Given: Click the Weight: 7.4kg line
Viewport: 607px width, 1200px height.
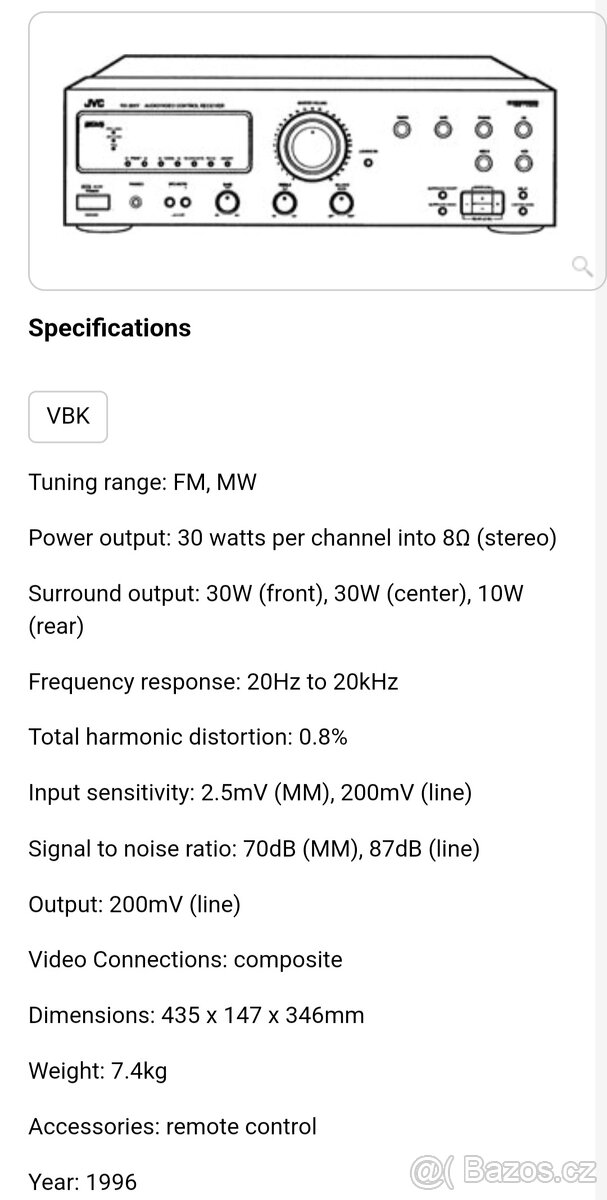Looking at the screenshot, I should coord(98,1071).
